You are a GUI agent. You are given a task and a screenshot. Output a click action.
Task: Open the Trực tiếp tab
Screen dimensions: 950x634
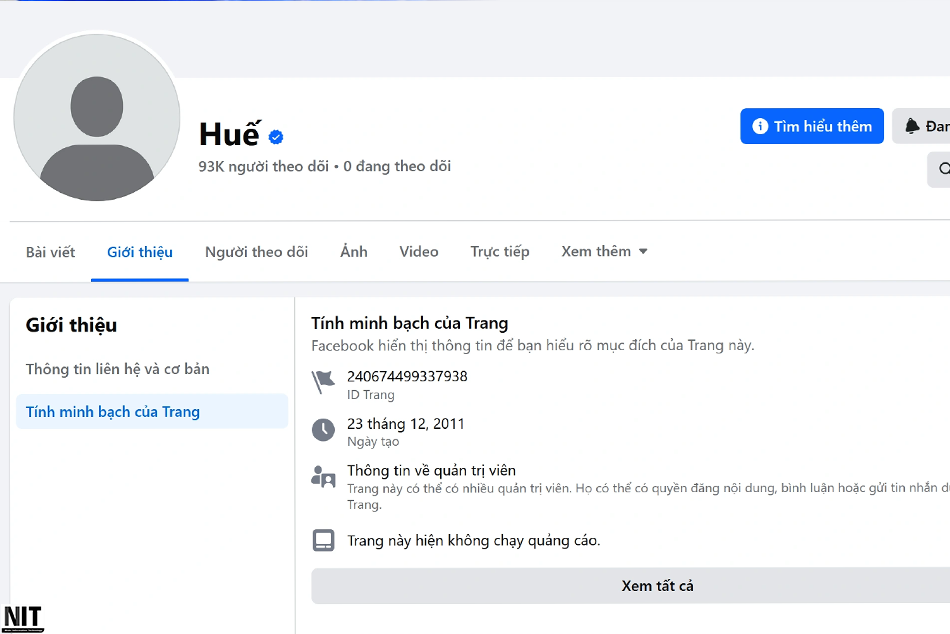[500, 252]
